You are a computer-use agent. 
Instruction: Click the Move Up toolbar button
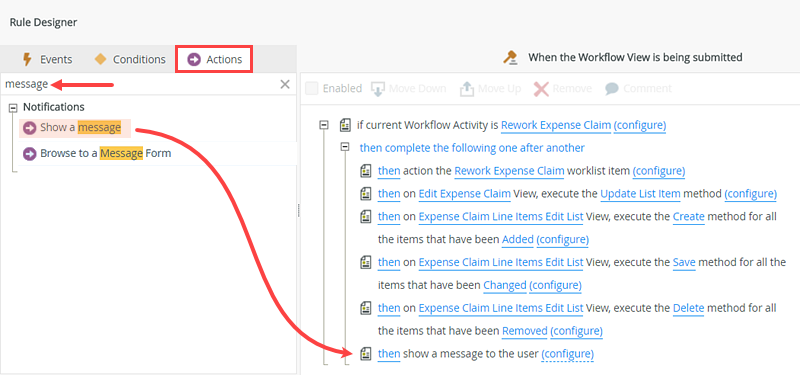[490, 88]
